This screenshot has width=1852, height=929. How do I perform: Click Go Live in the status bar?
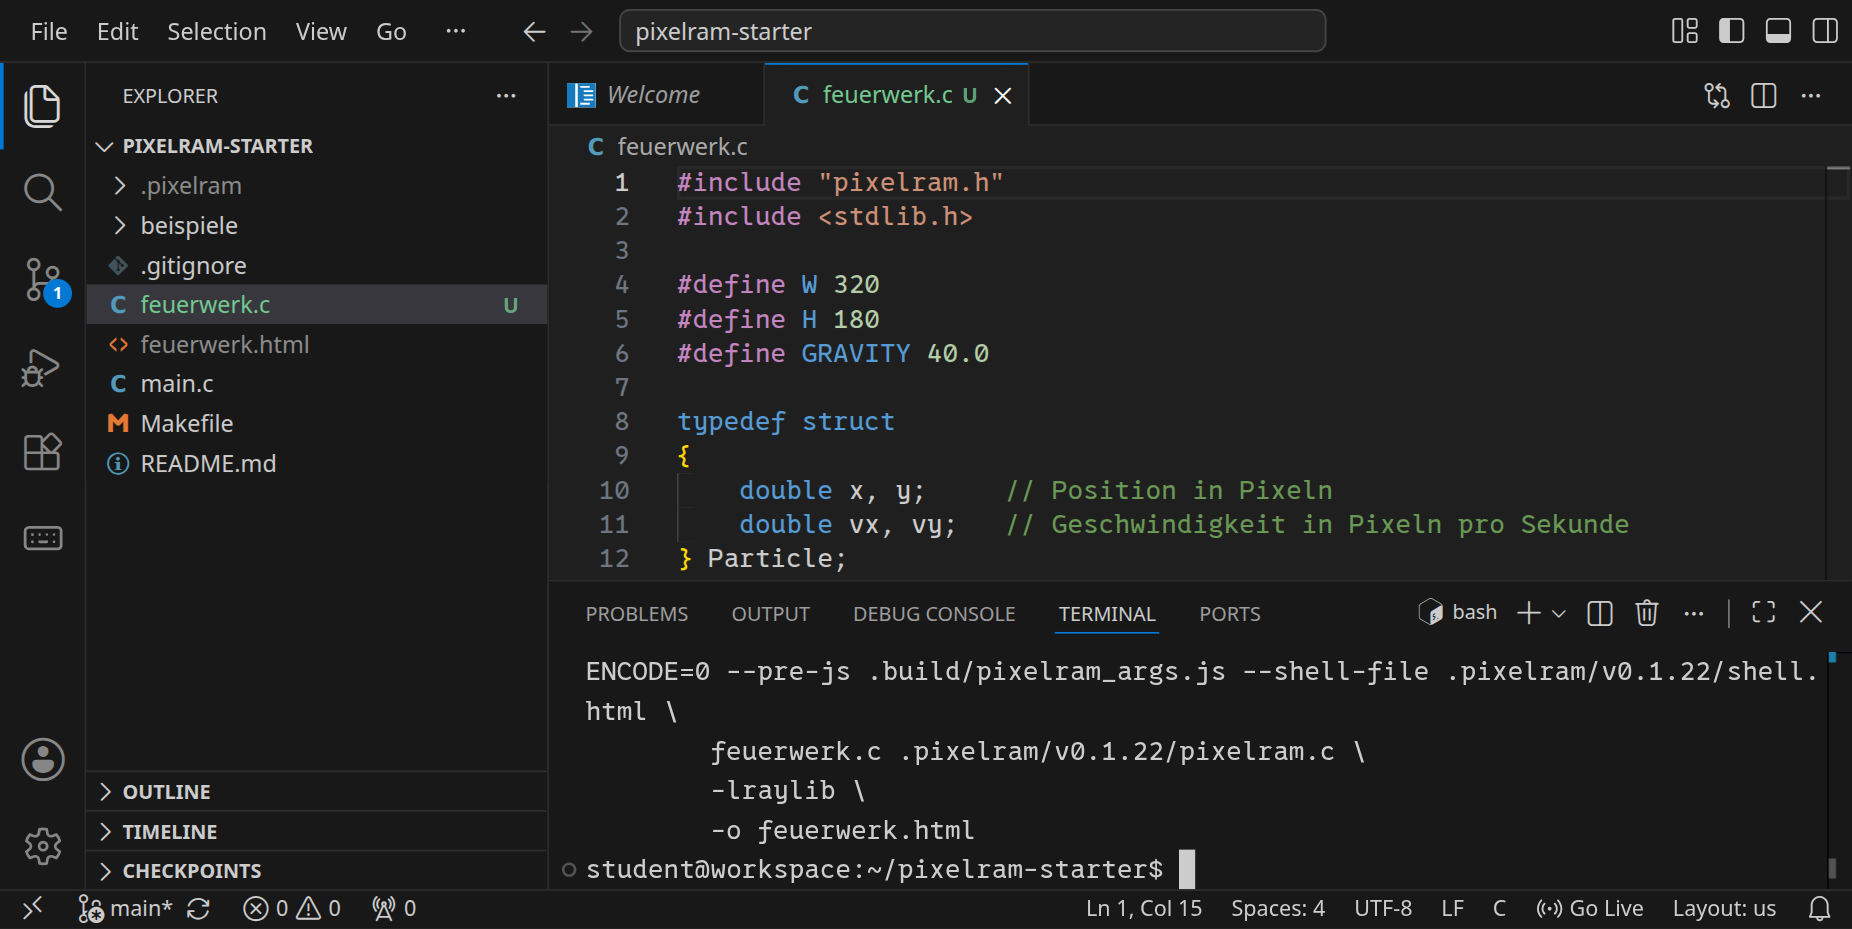(1590, 909)
